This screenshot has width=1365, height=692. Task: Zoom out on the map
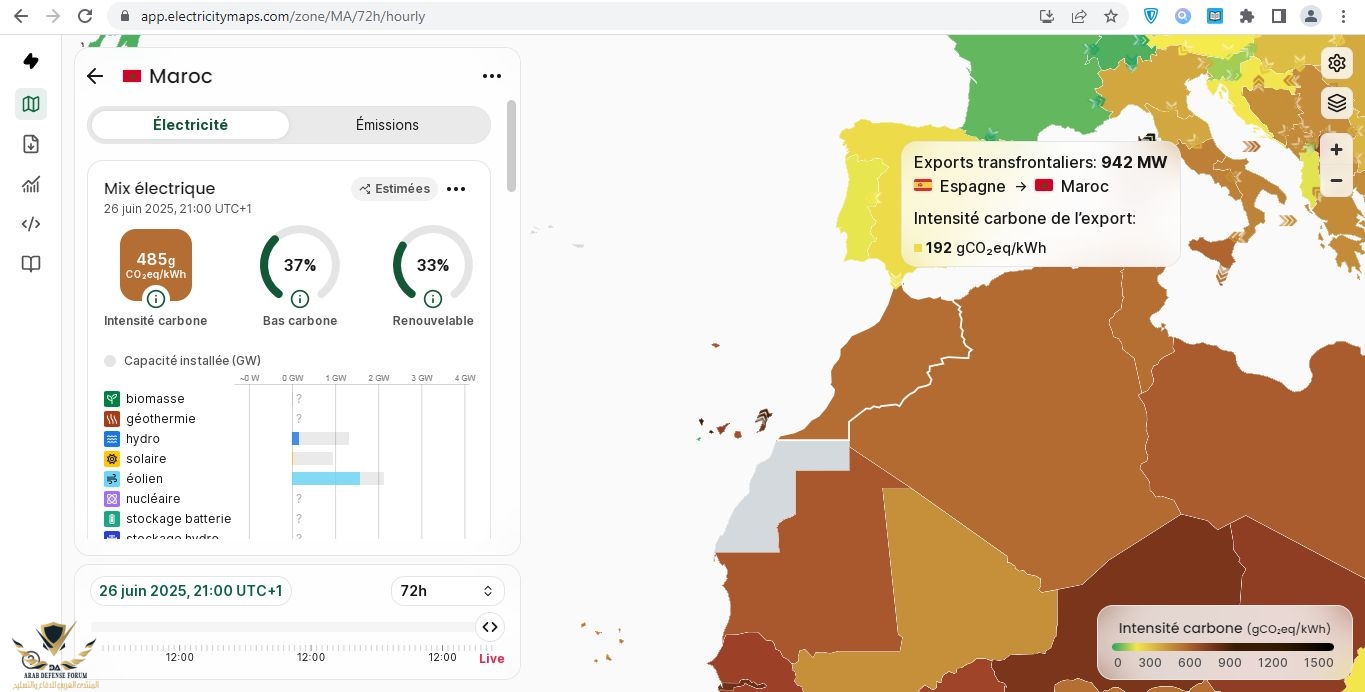tap(1337, 181)
